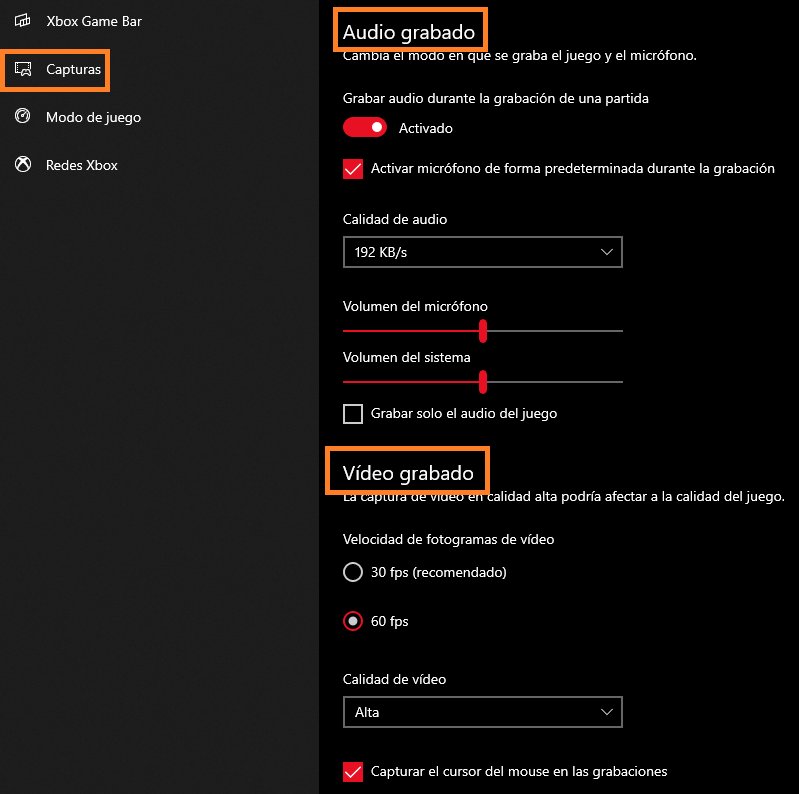799x794 pixels.
Task: Open the Calidad de audio dropdown
Action: 482,253
